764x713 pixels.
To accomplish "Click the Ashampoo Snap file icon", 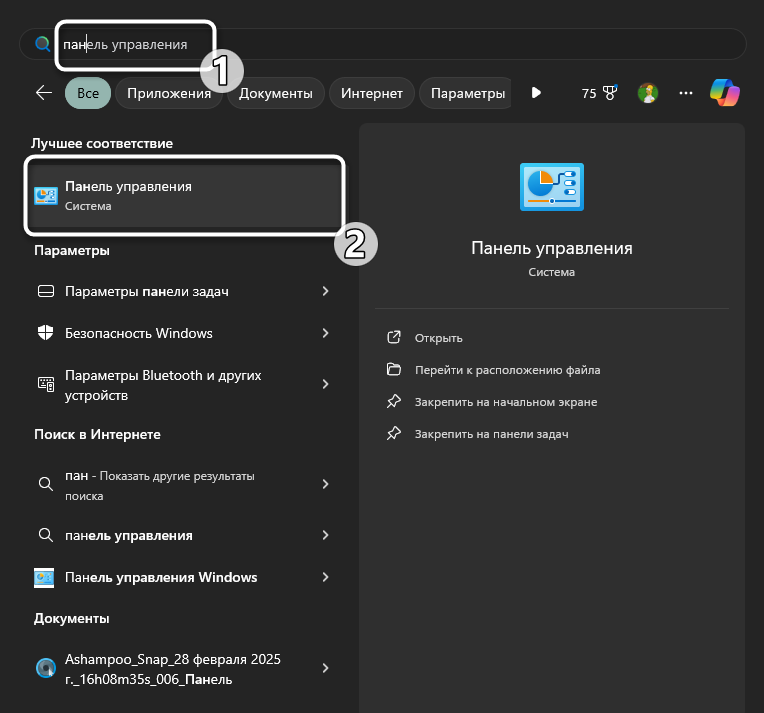I will [46, 668].
